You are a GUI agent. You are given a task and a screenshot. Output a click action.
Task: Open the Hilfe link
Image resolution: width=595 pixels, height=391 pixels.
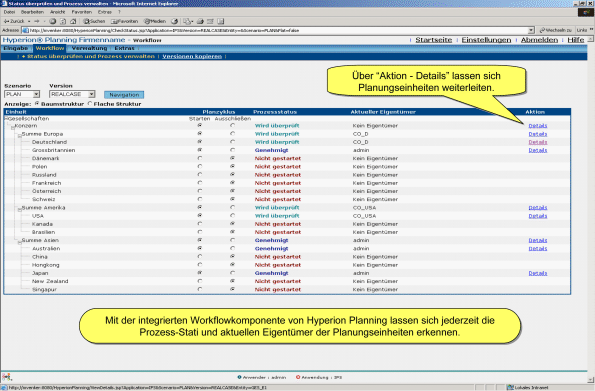click(576, 40)
